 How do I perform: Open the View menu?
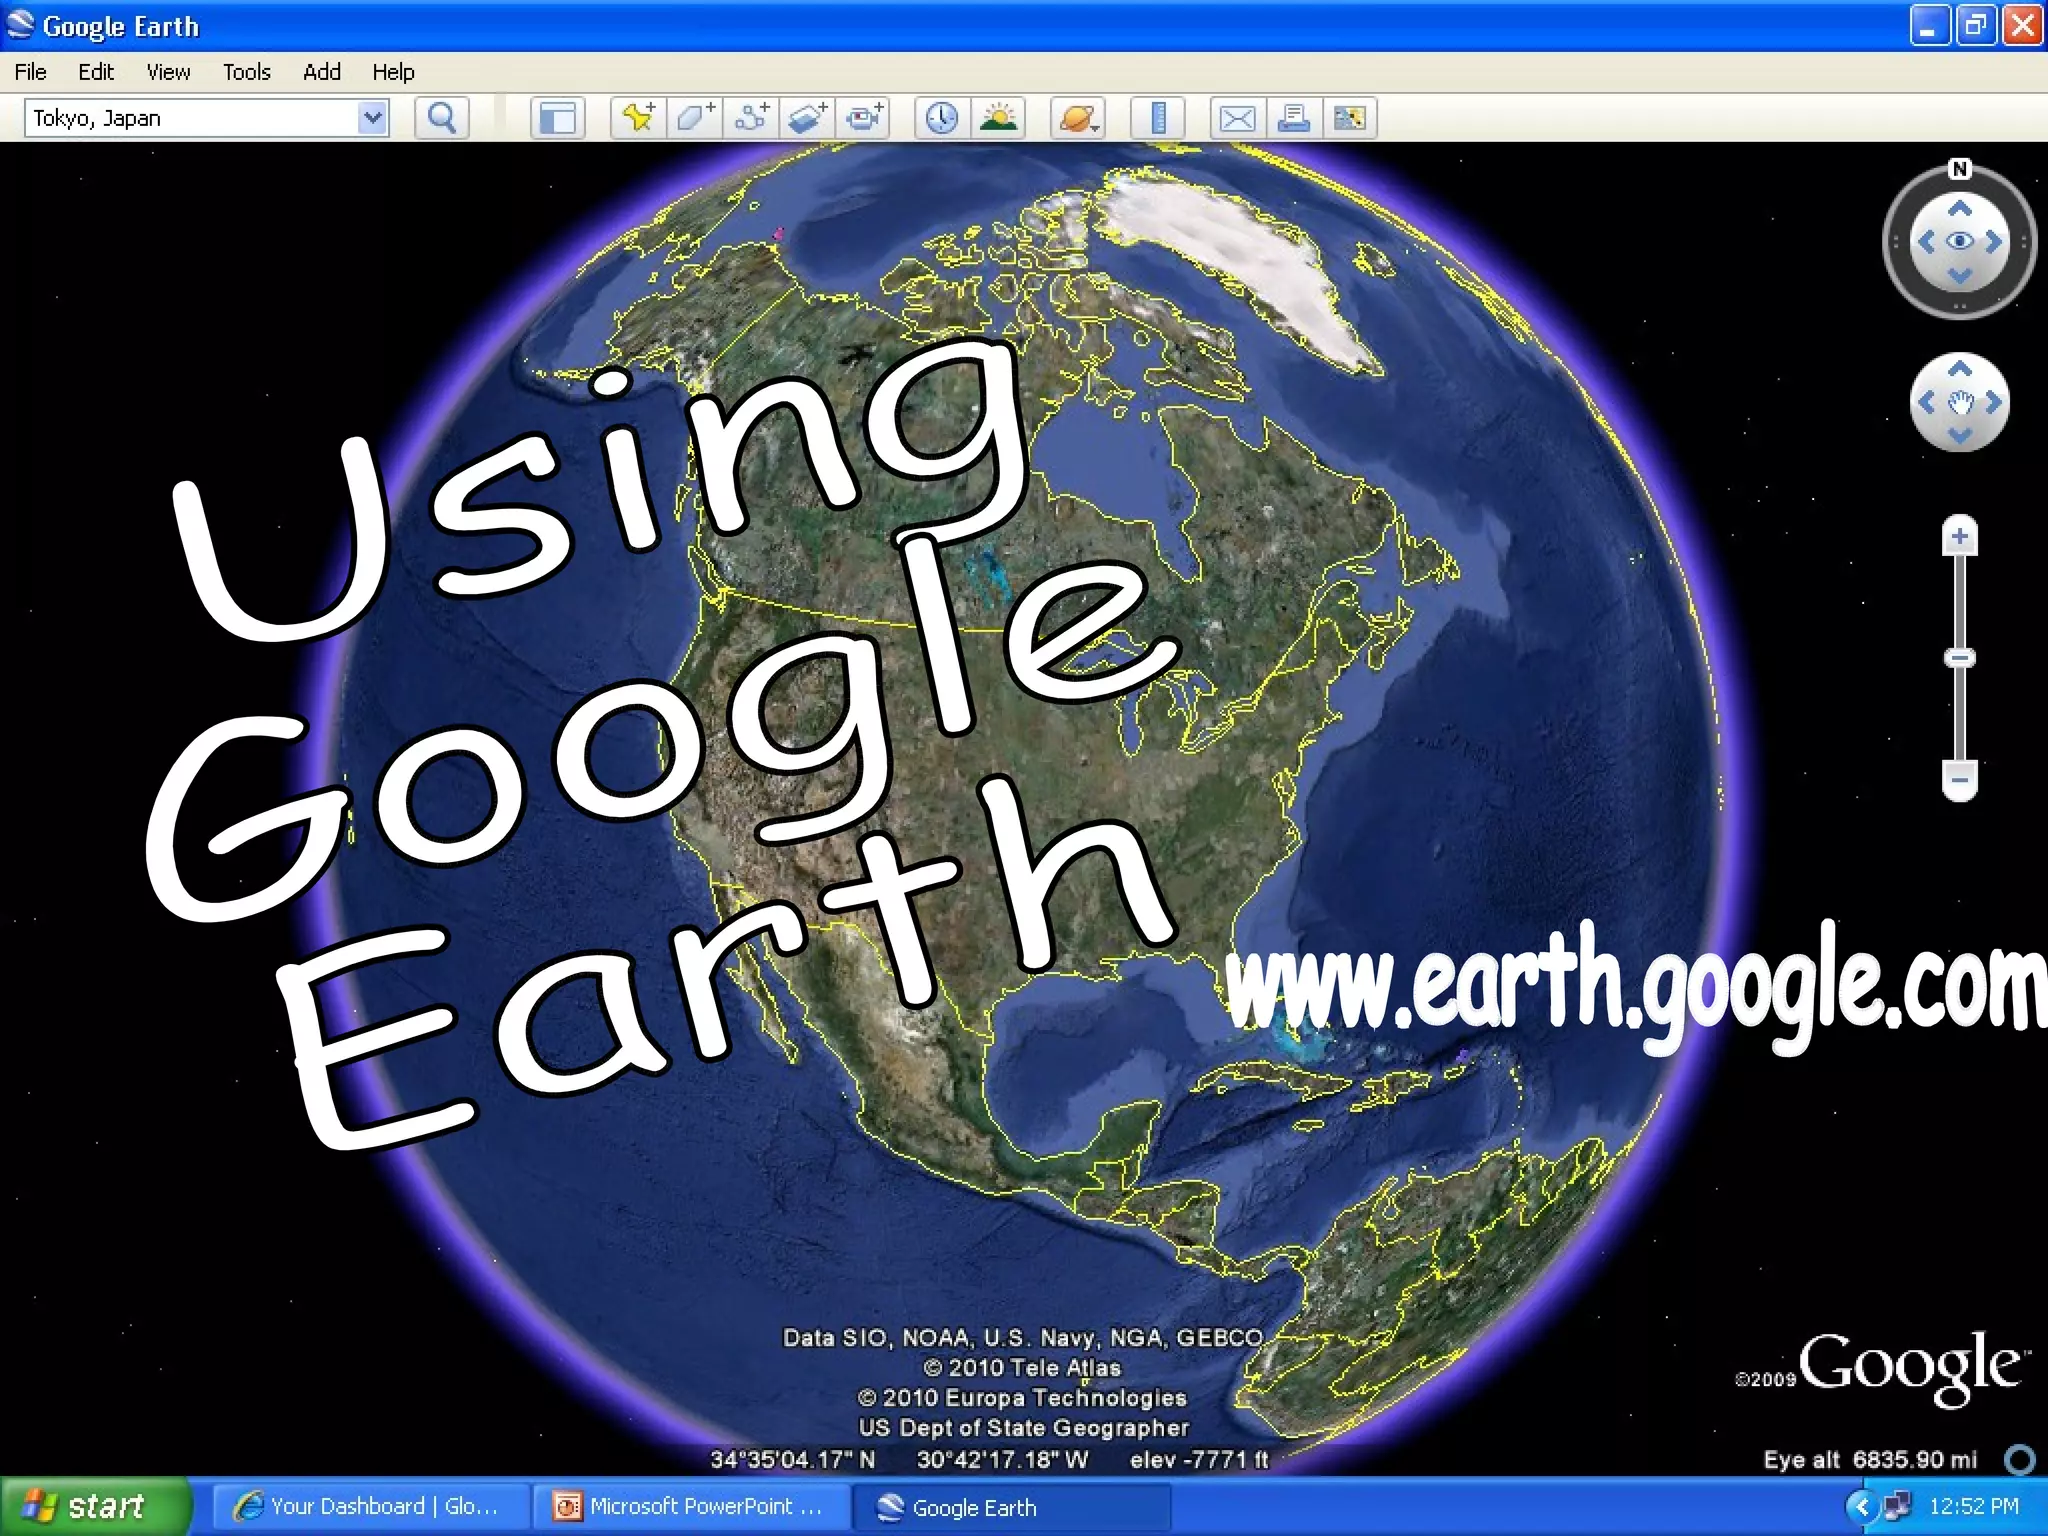pos(168,72)
